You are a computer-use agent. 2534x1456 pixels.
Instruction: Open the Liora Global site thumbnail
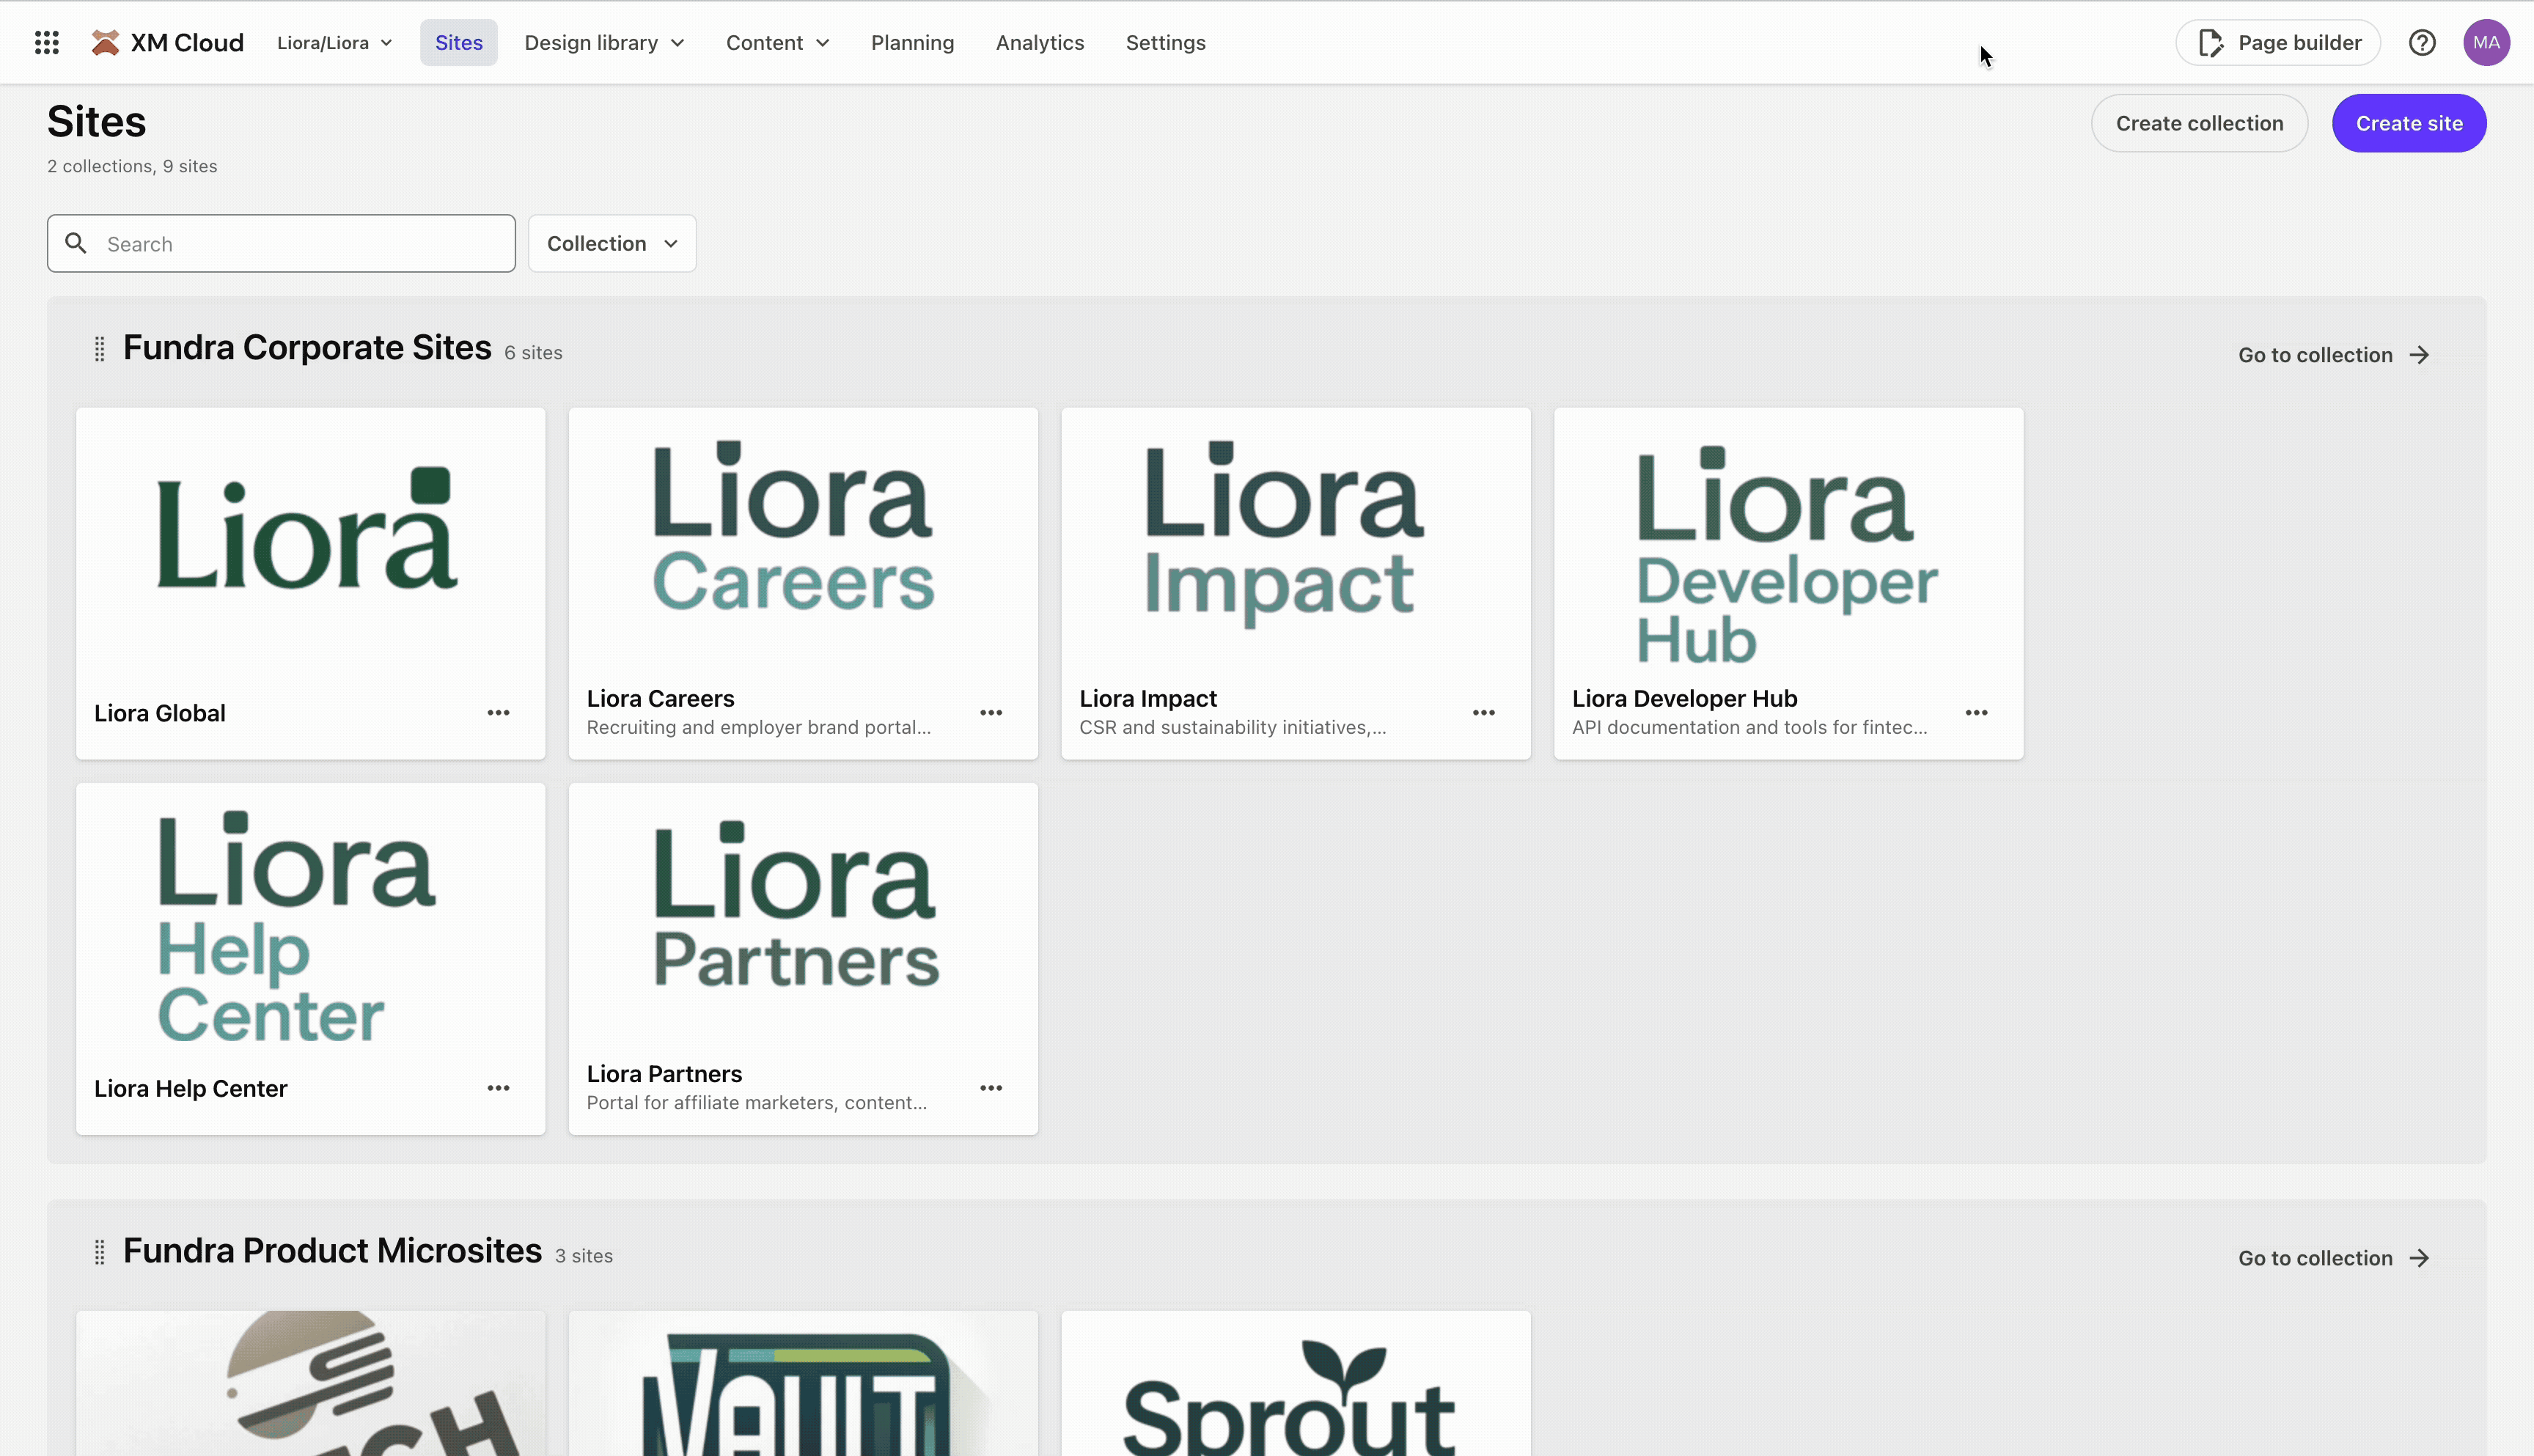pyautogui.click(x=310, y=540)
